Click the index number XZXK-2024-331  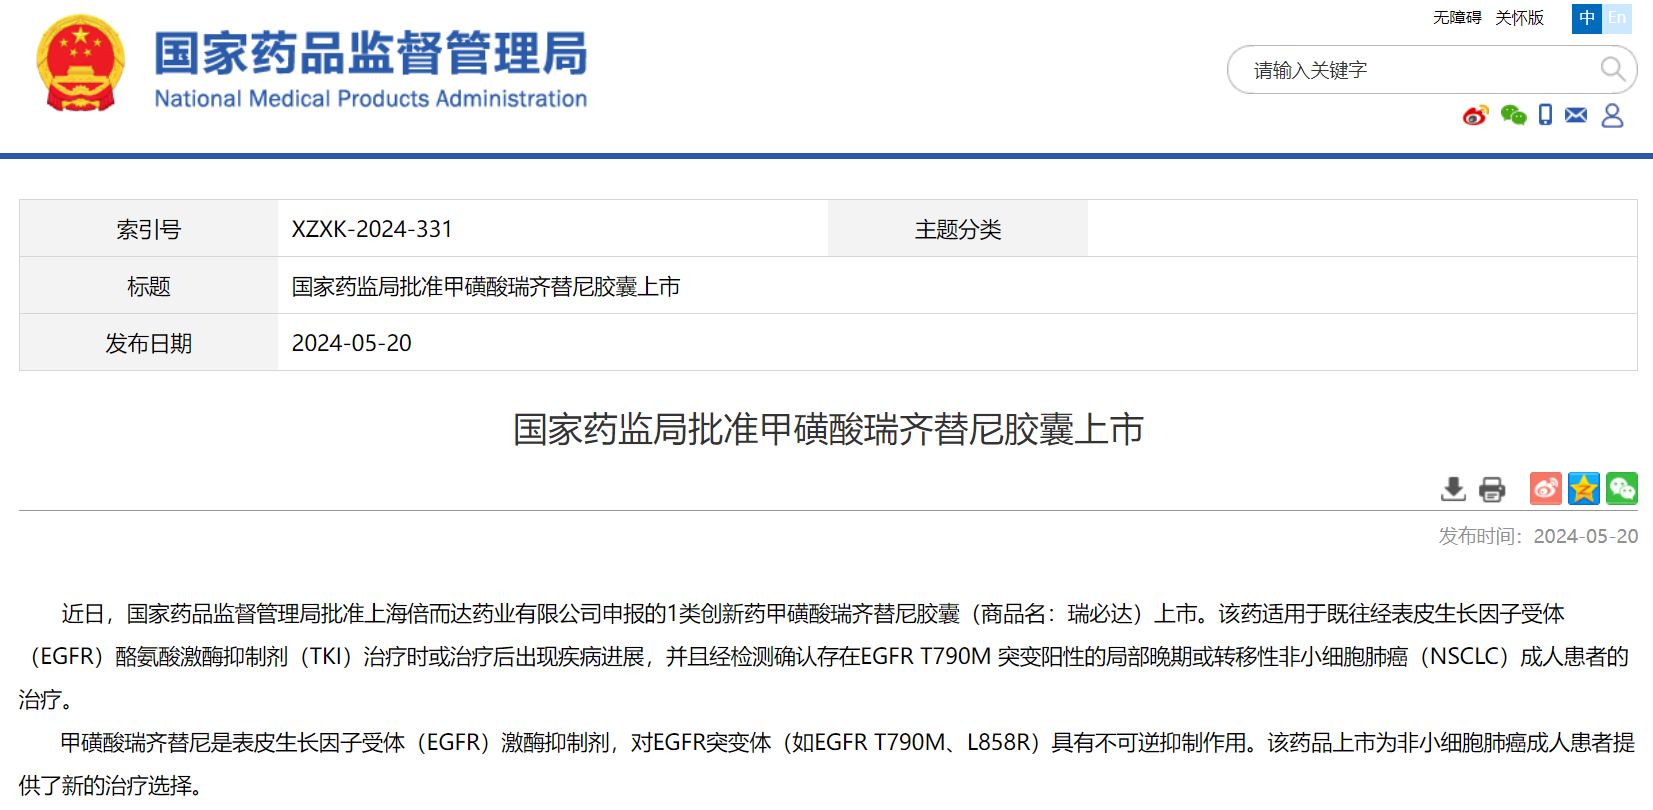coord(372,229)
